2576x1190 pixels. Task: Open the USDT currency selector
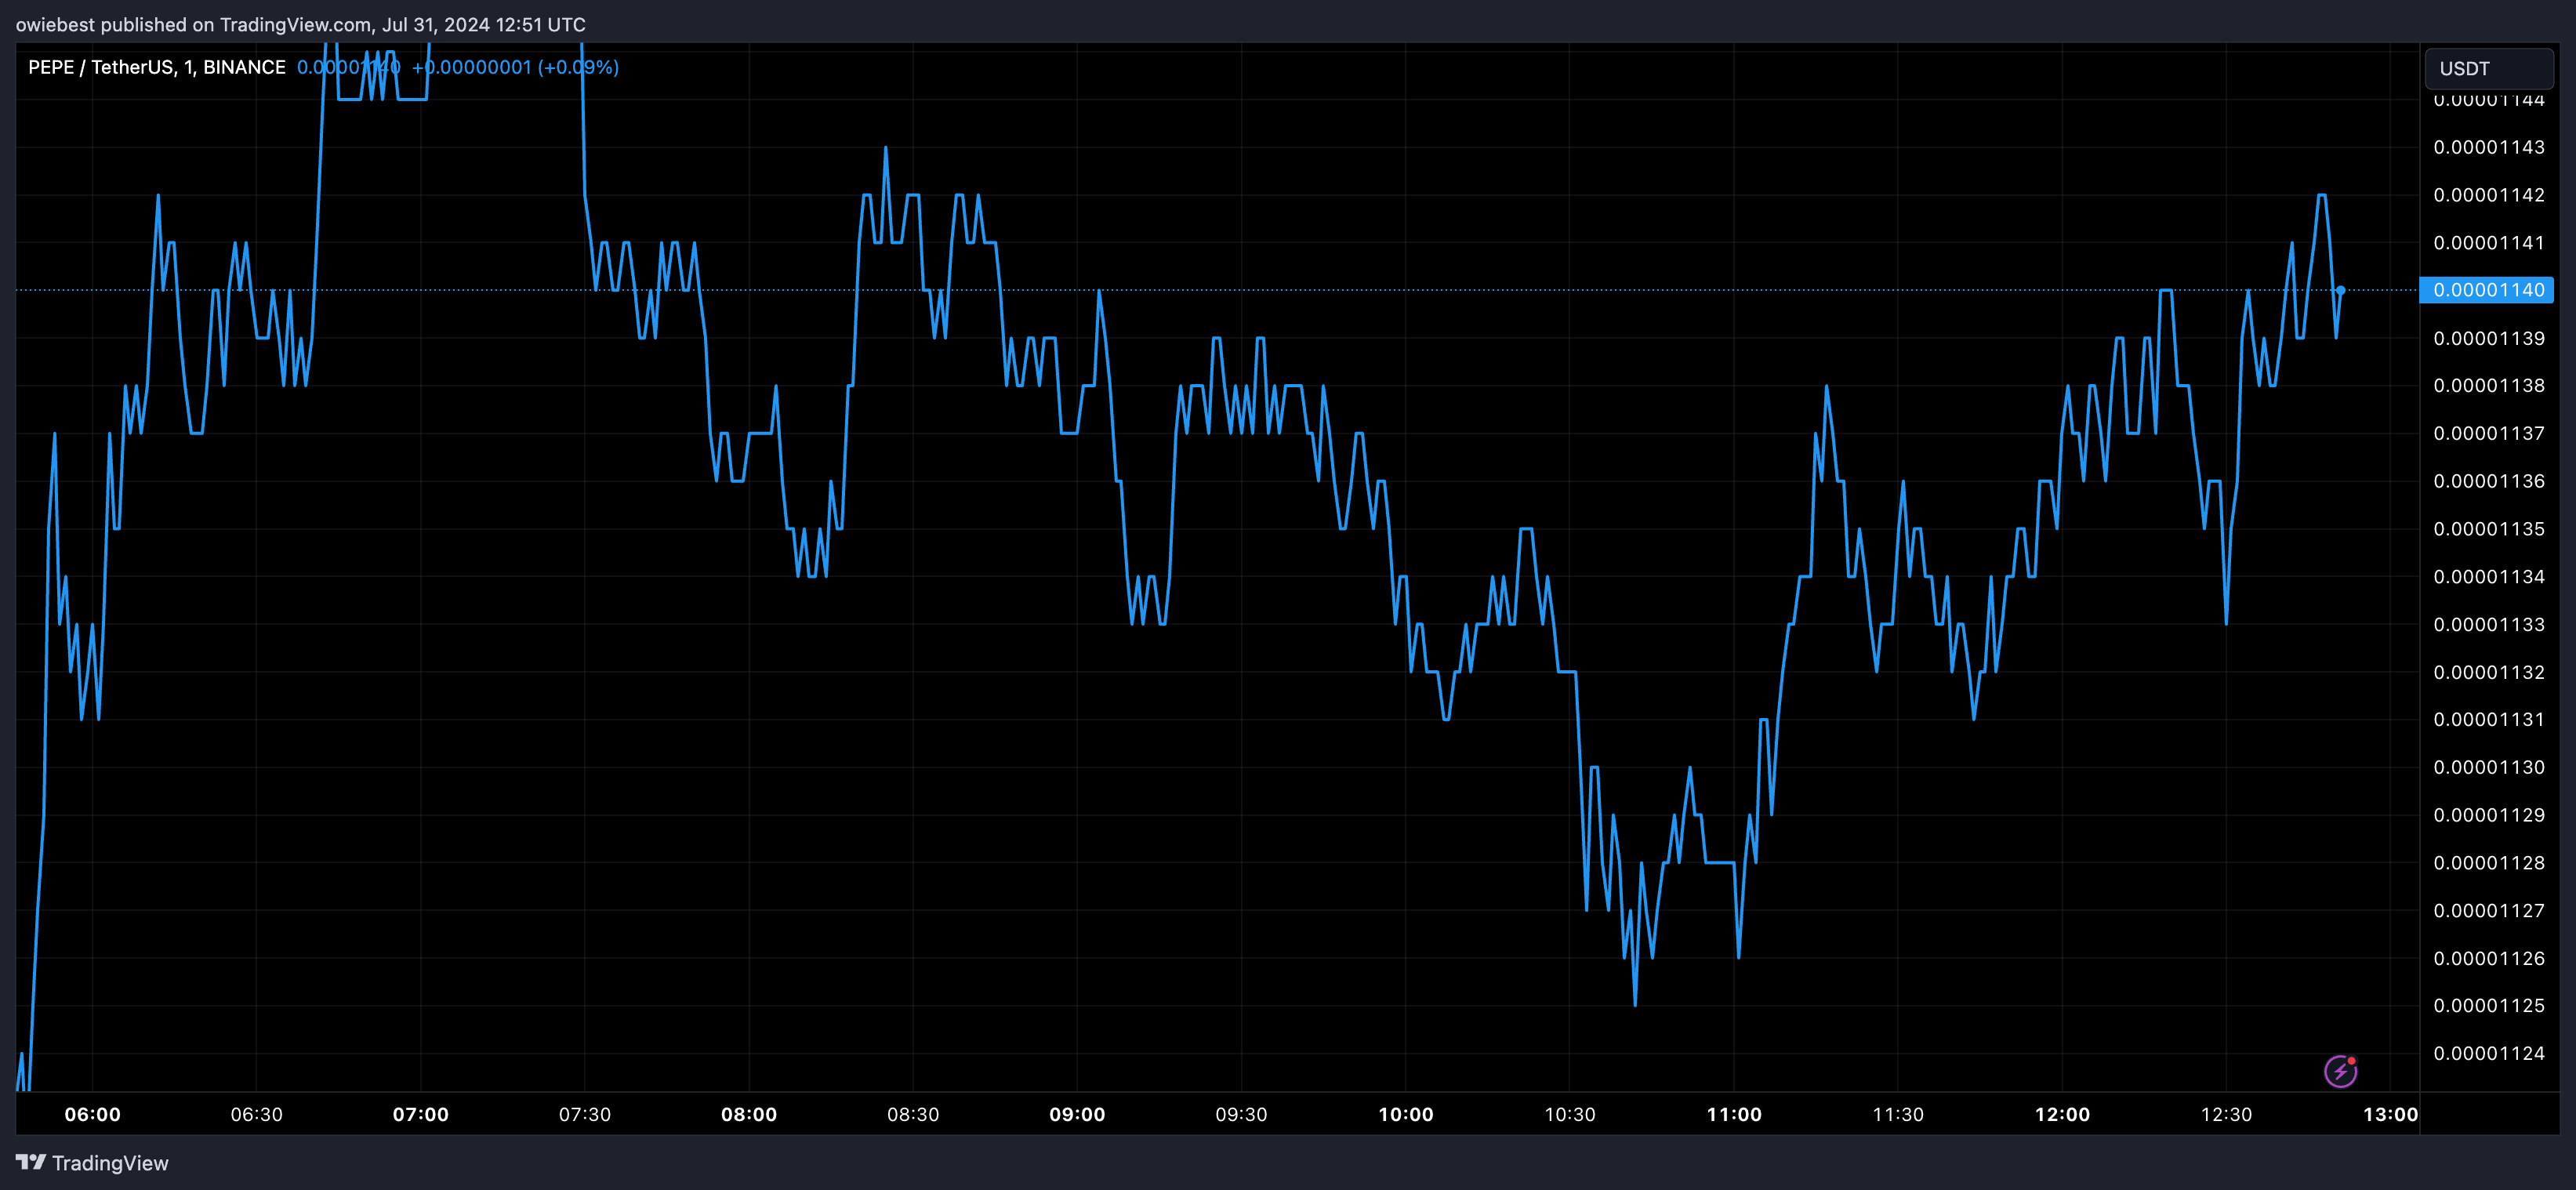point(2489,68)
